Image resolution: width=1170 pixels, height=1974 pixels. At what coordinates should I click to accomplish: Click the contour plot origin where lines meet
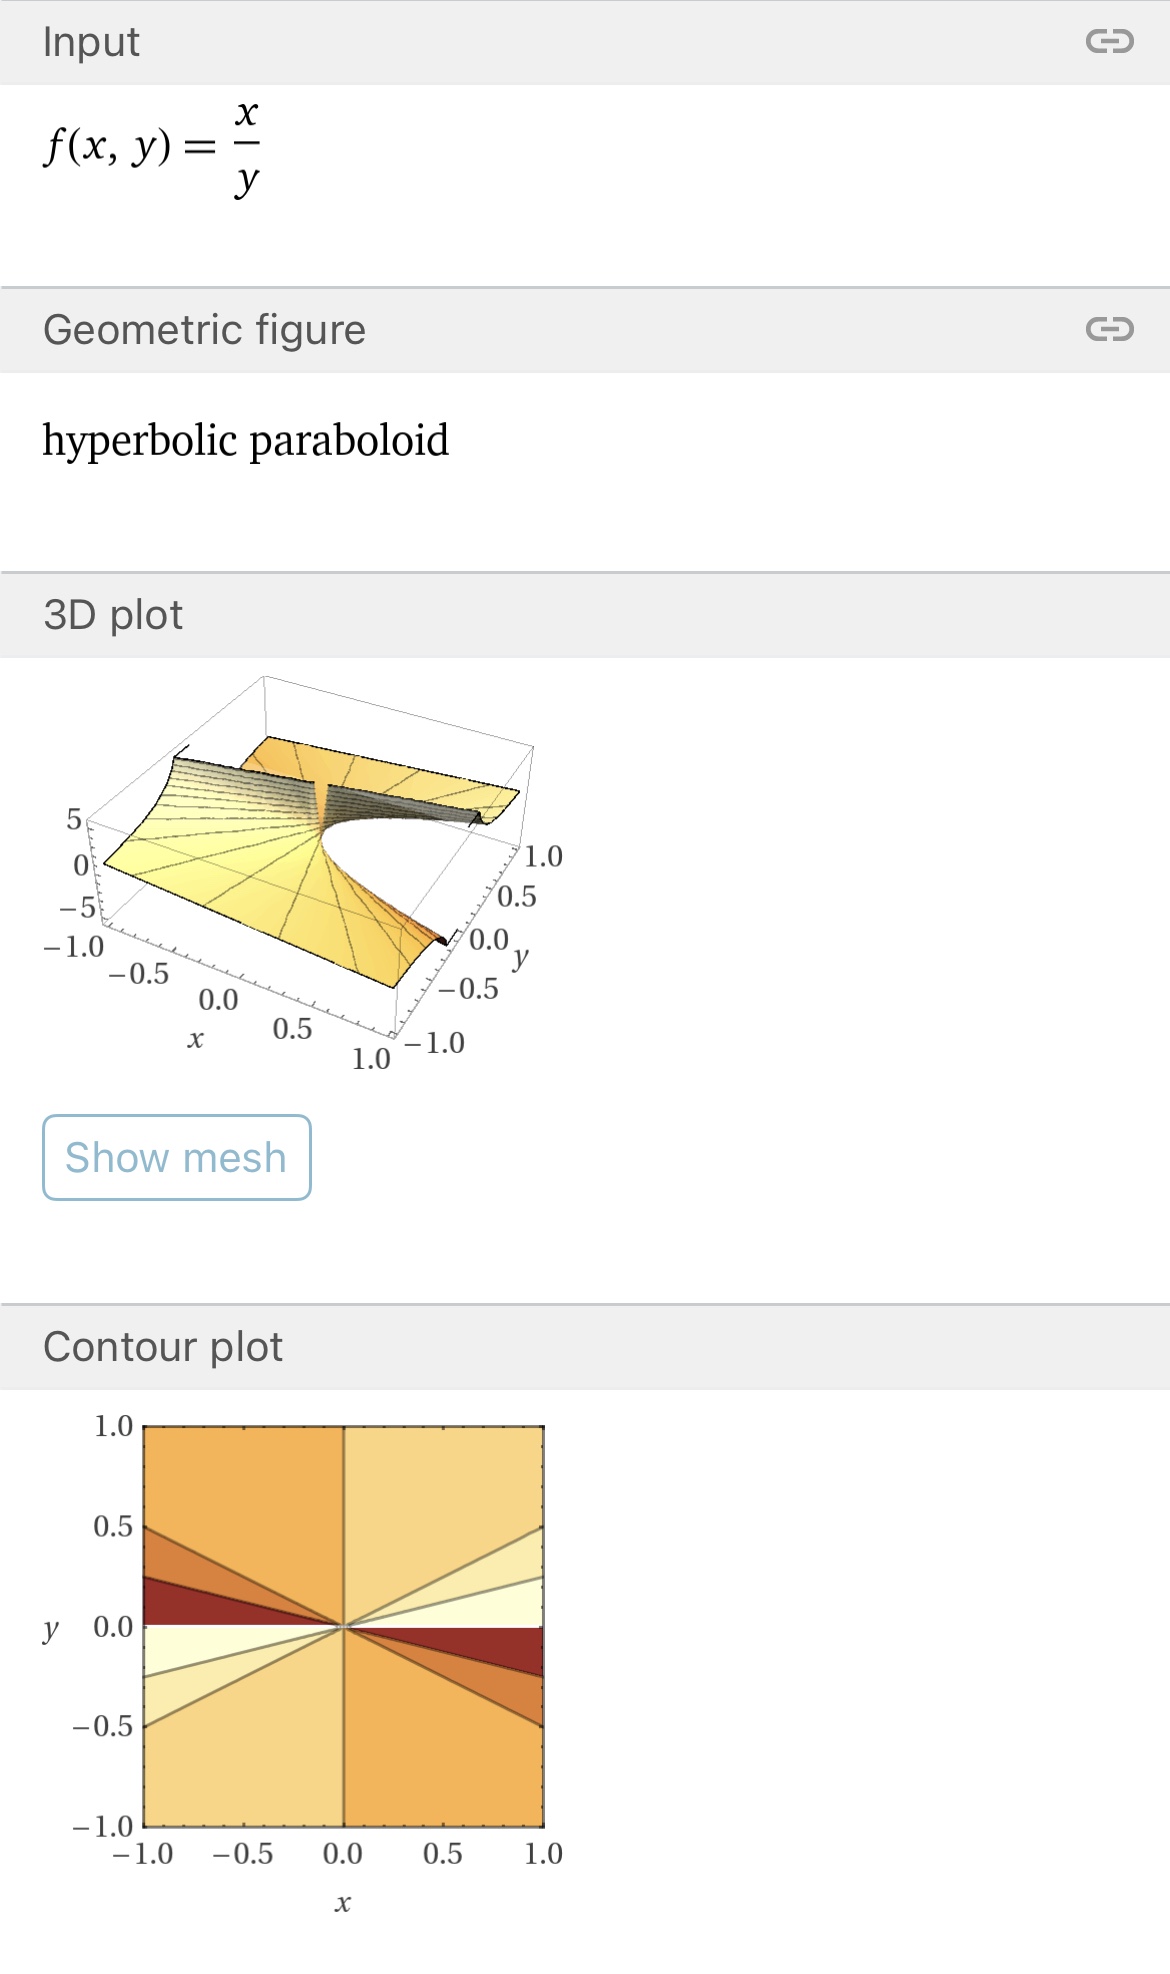(344, 1626)
